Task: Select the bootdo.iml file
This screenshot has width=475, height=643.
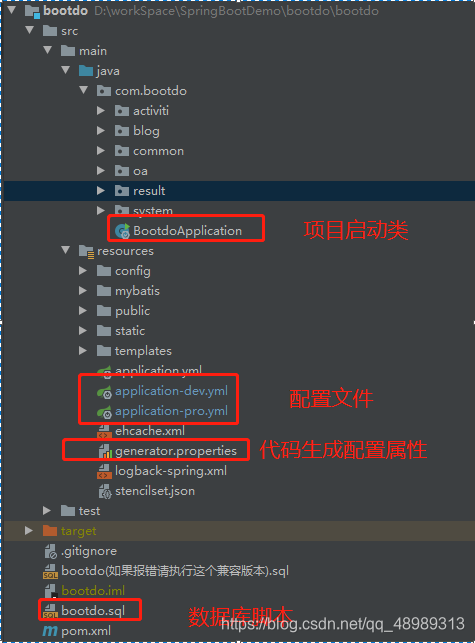Action: 93,591
